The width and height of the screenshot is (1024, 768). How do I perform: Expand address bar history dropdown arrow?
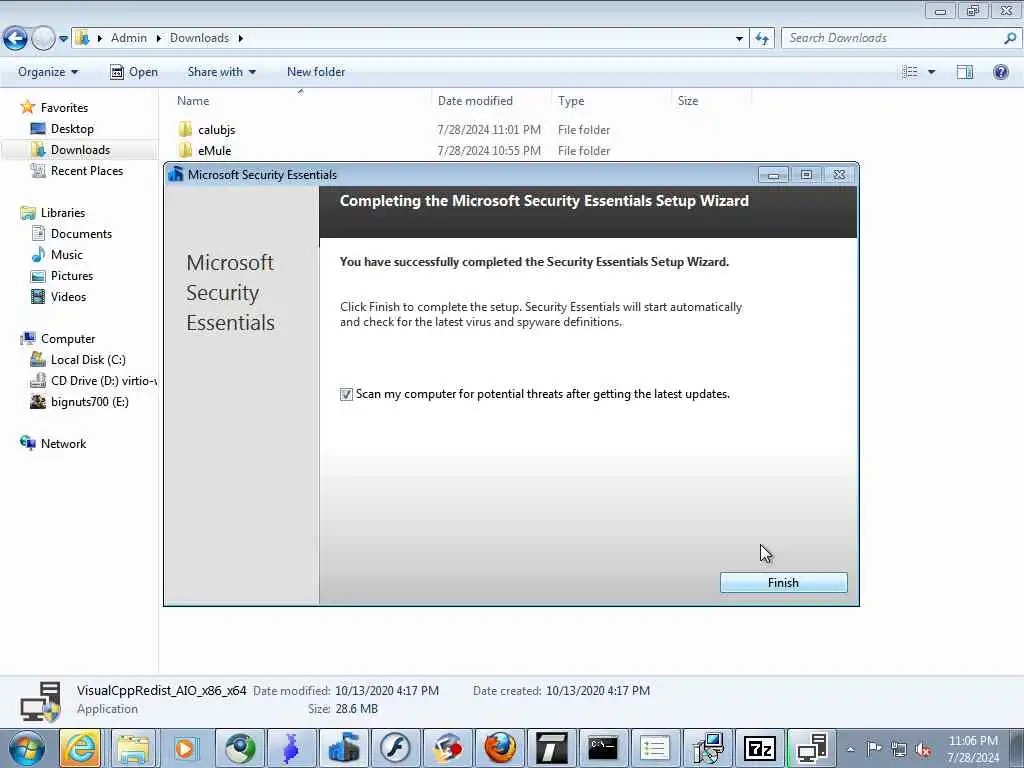tap(739, 39)
